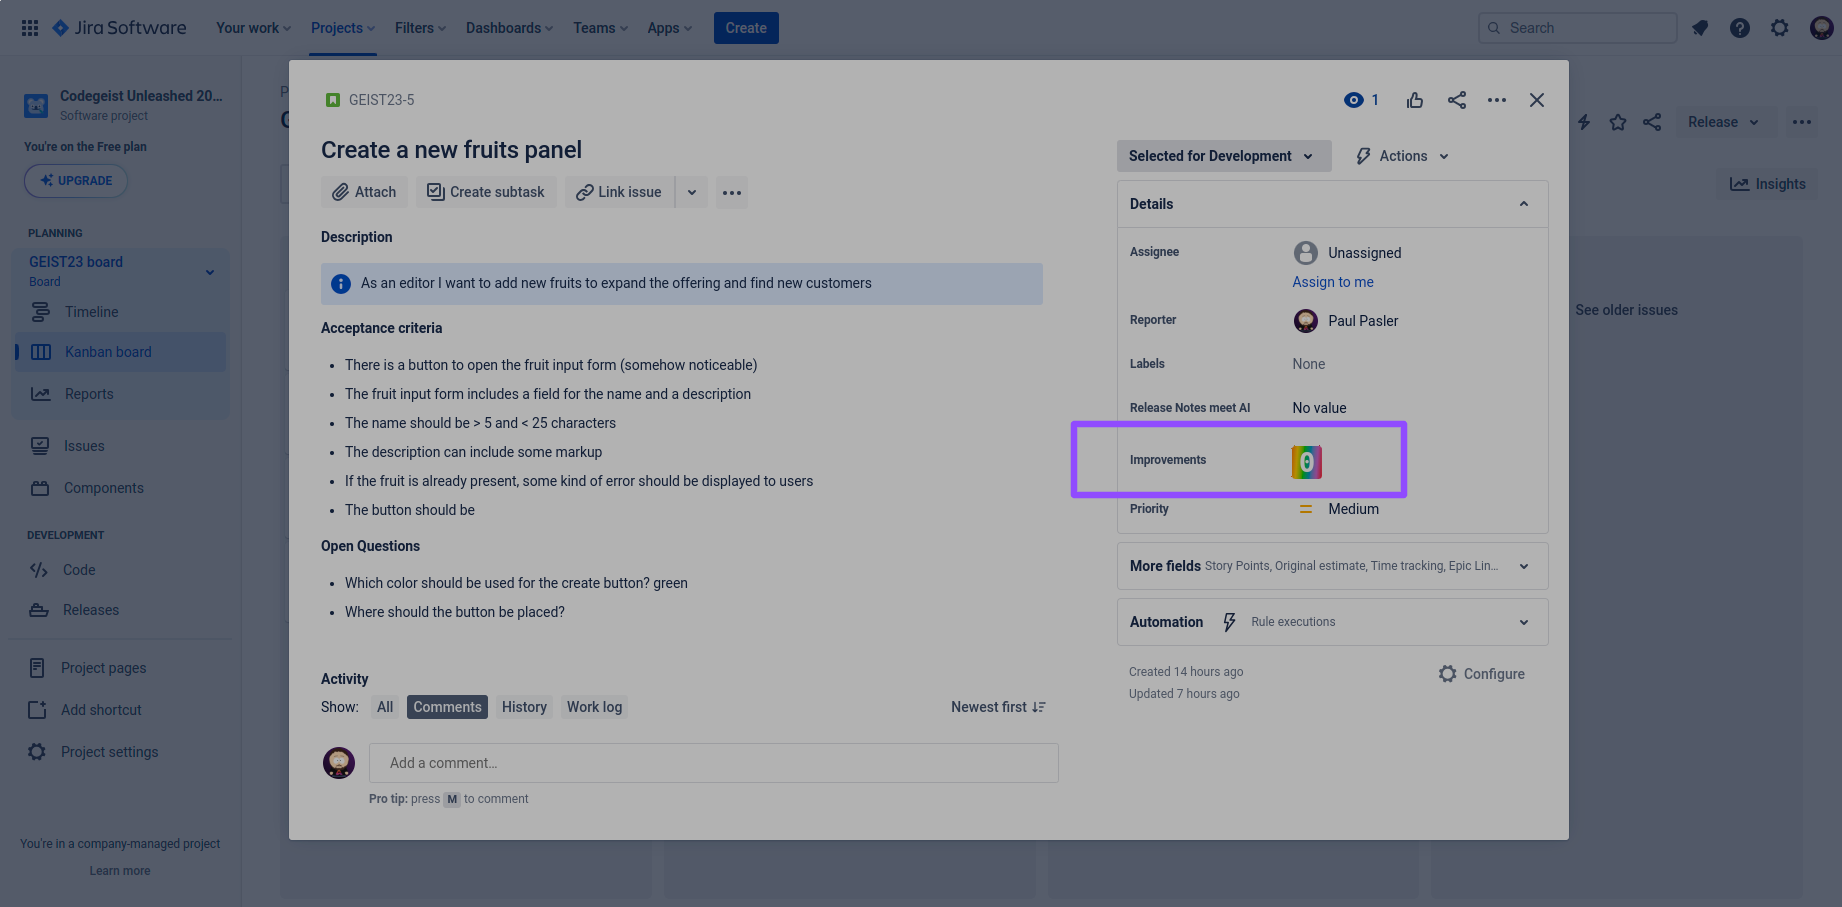This screenshot has width=1842, height=907.
Task: Click the thumbs up vote icon
Action: [x=1414, y=100]
